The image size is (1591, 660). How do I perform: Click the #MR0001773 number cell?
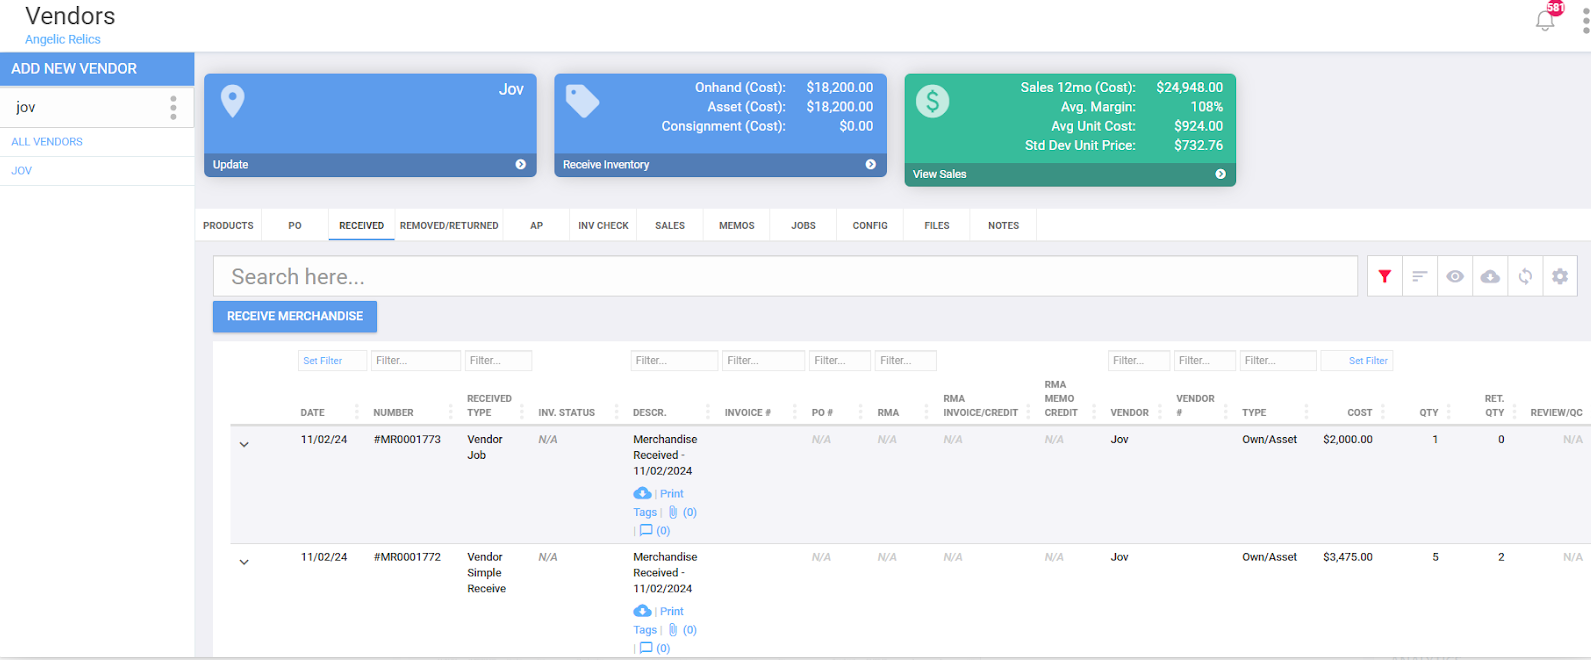click(x=407, y=439)
